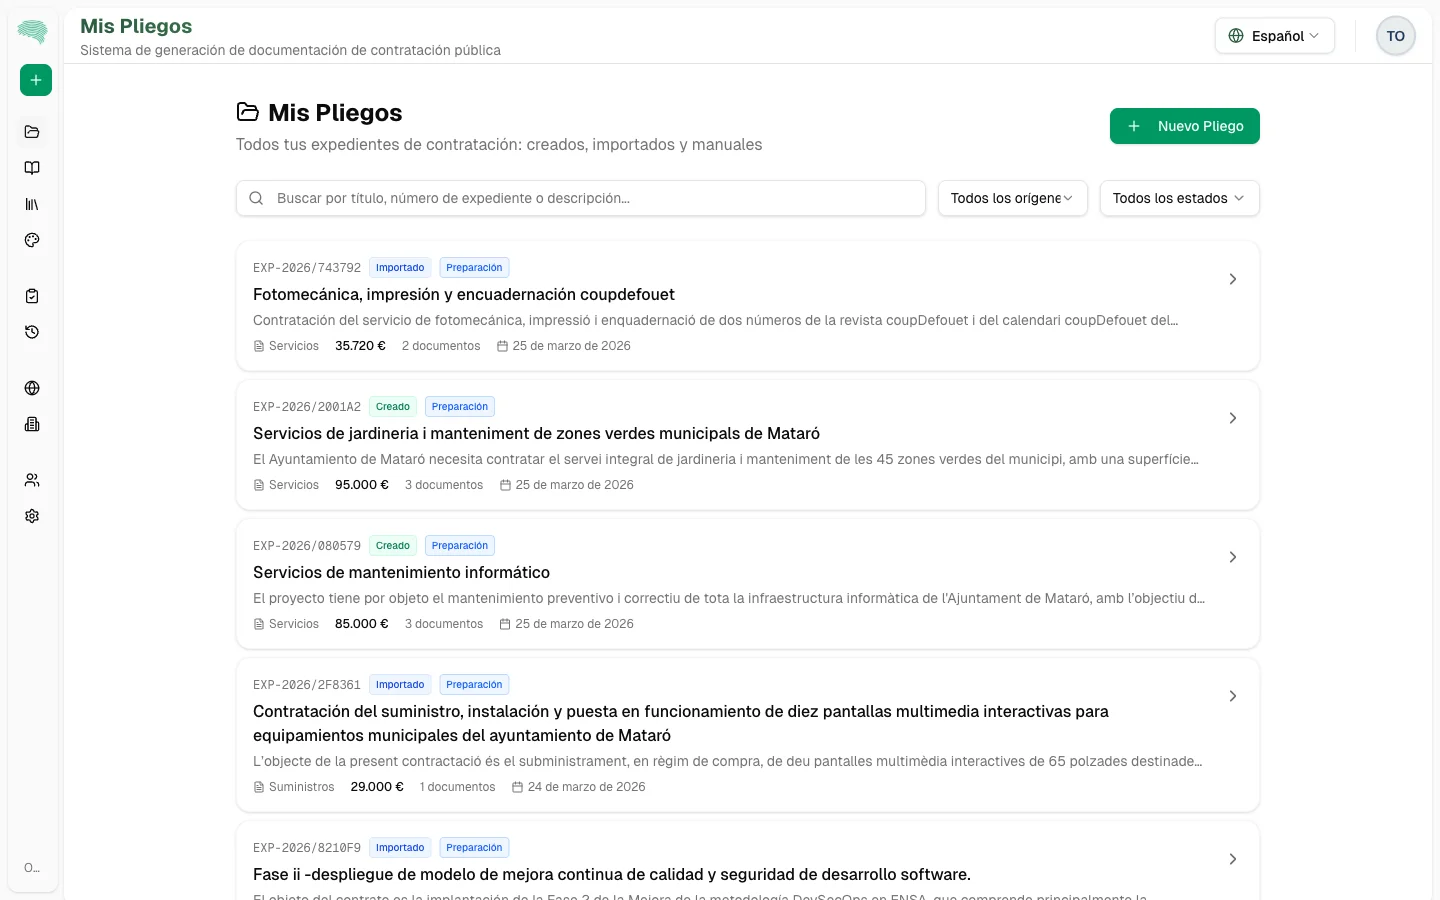Open the library shelves icon in sidebar
The image size is (1440, 900).
click(x=32, y=204)
